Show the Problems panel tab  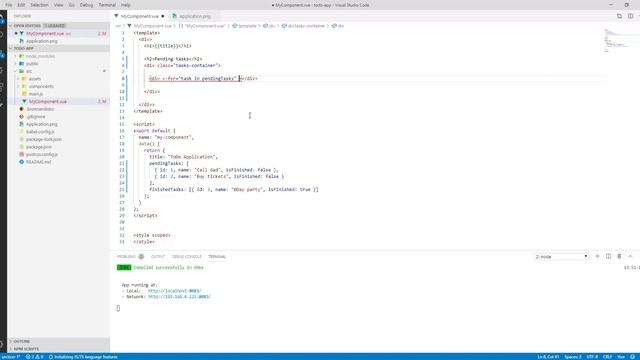coord(126,256)
